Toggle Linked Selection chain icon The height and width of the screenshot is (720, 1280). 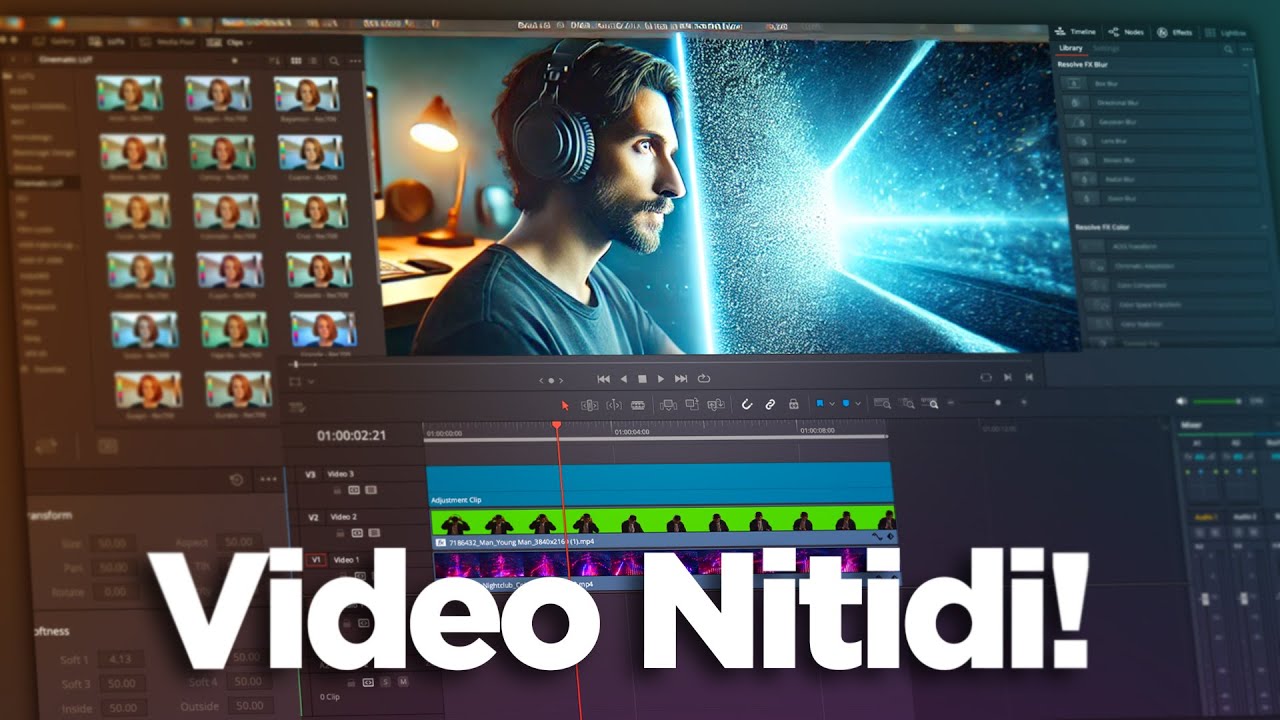click(770, 405)
